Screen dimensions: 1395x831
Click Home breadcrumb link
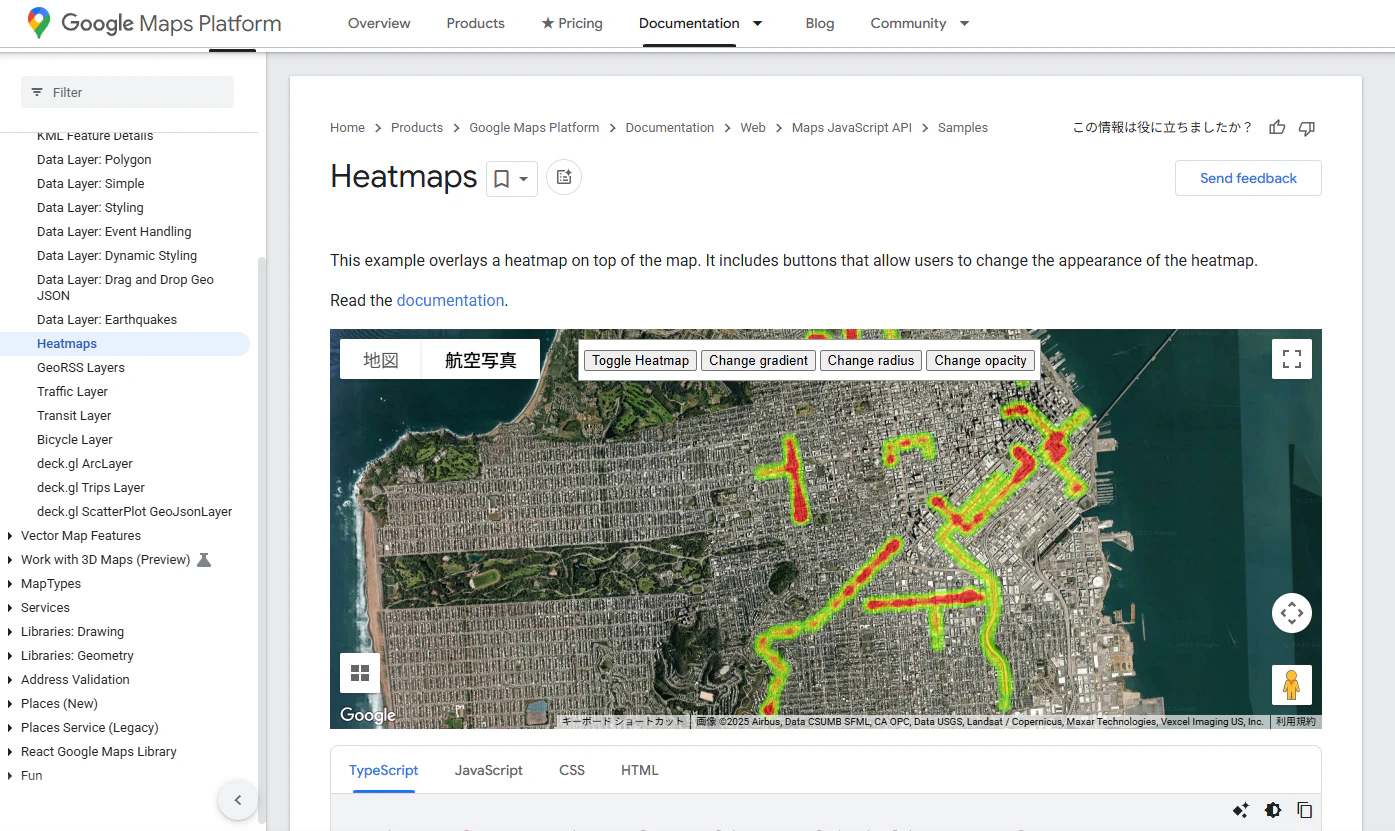348,128
